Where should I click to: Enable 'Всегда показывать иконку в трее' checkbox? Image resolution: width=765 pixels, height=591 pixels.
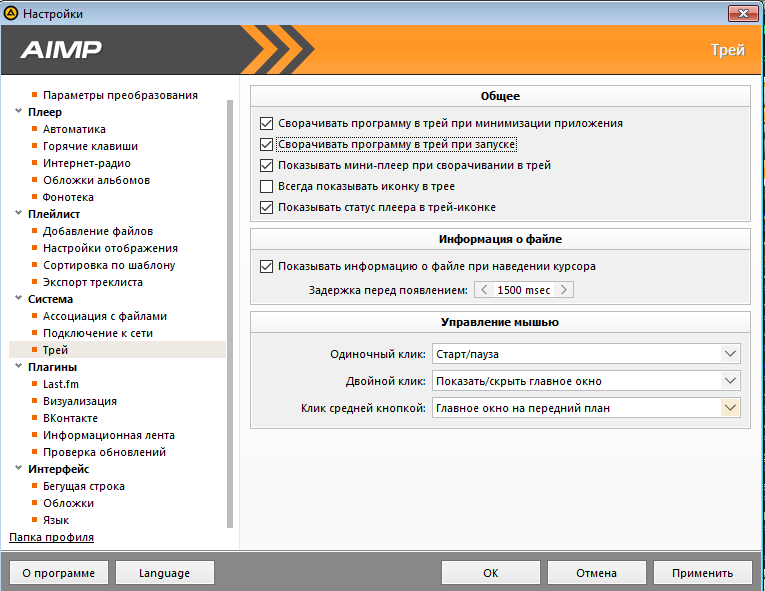coord(266,186)
